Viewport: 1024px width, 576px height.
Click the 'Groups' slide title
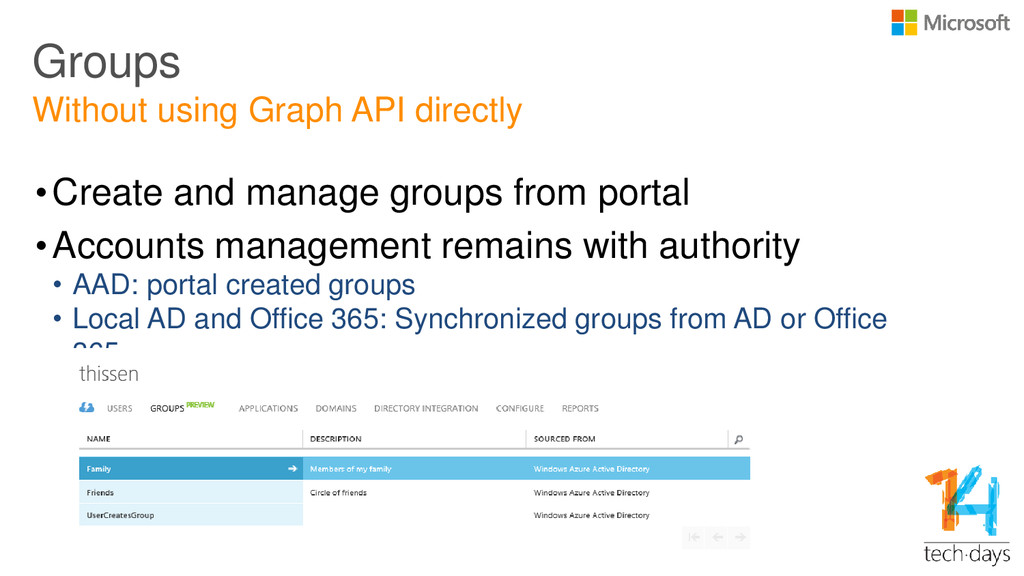click(106, 63)
